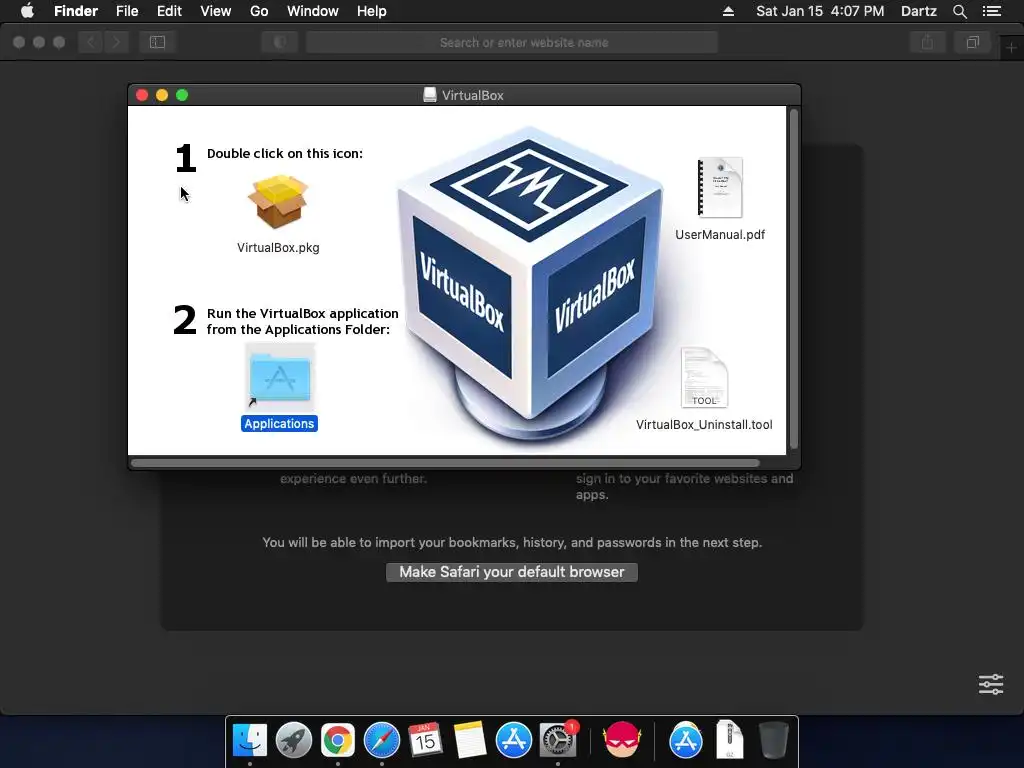Click the Safari privacy shield button

pyautogui.click(x=280, y=42)
